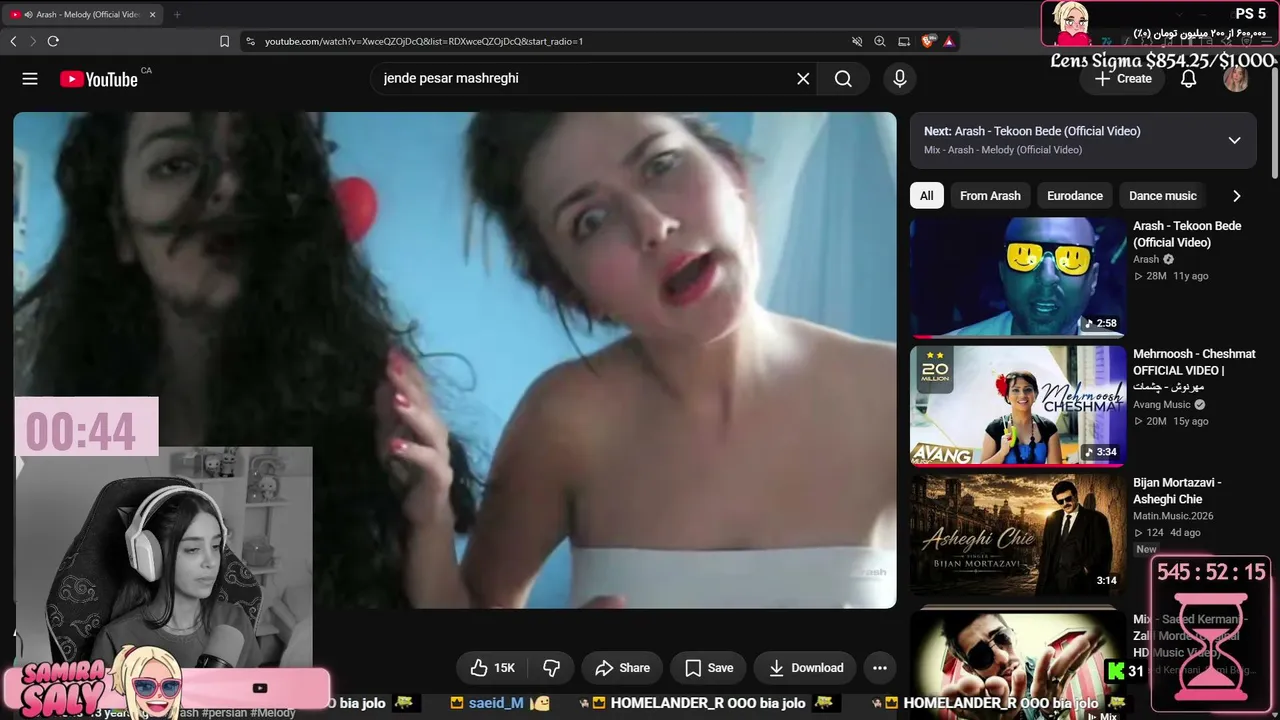Clear the search box with the X
The image size is (1280, 720).
(803, 79)
